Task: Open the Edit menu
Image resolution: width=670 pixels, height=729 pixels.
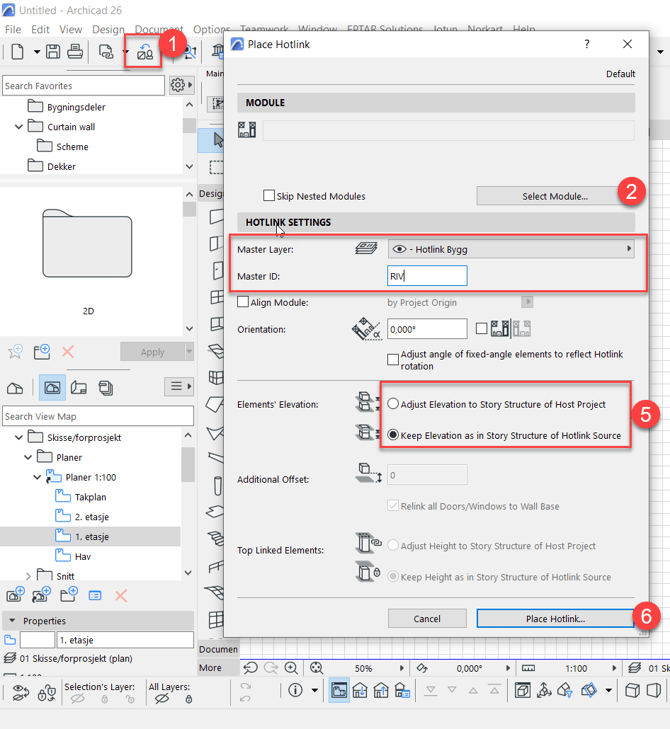Action: click(40, 29)
